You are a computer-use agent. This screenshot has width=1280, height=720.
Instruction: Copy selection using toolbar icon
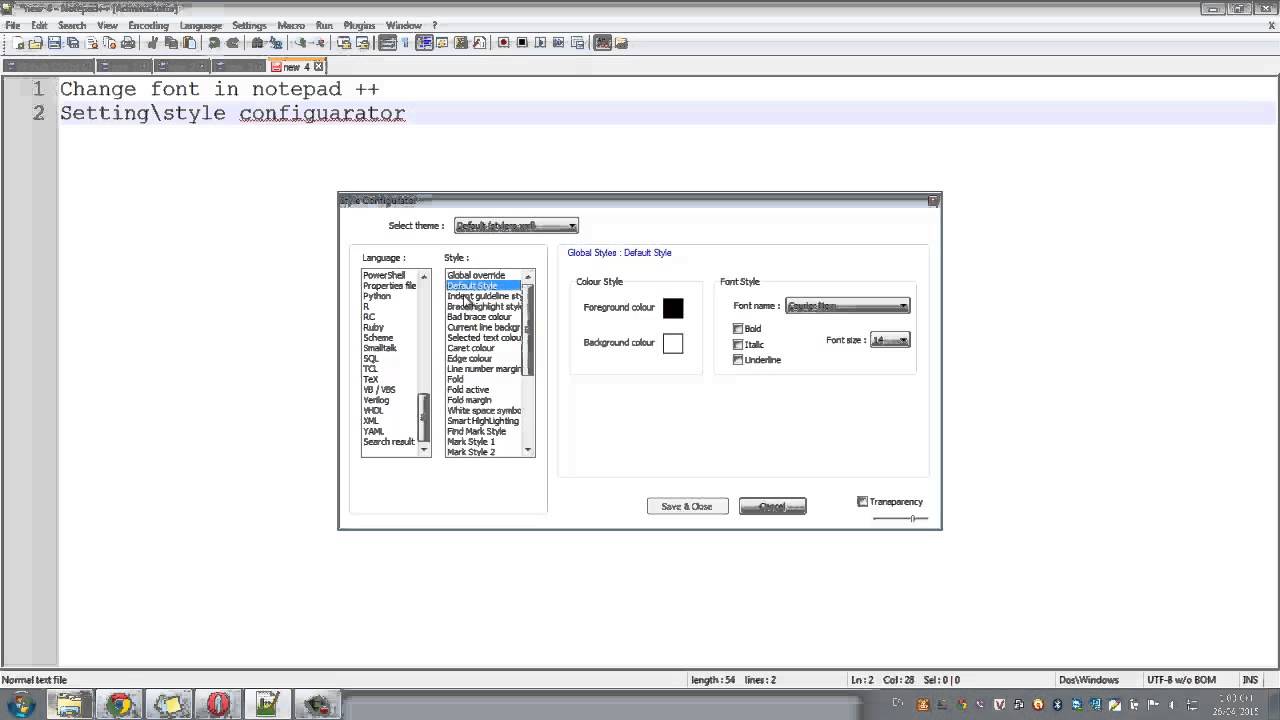click(171, 43)
